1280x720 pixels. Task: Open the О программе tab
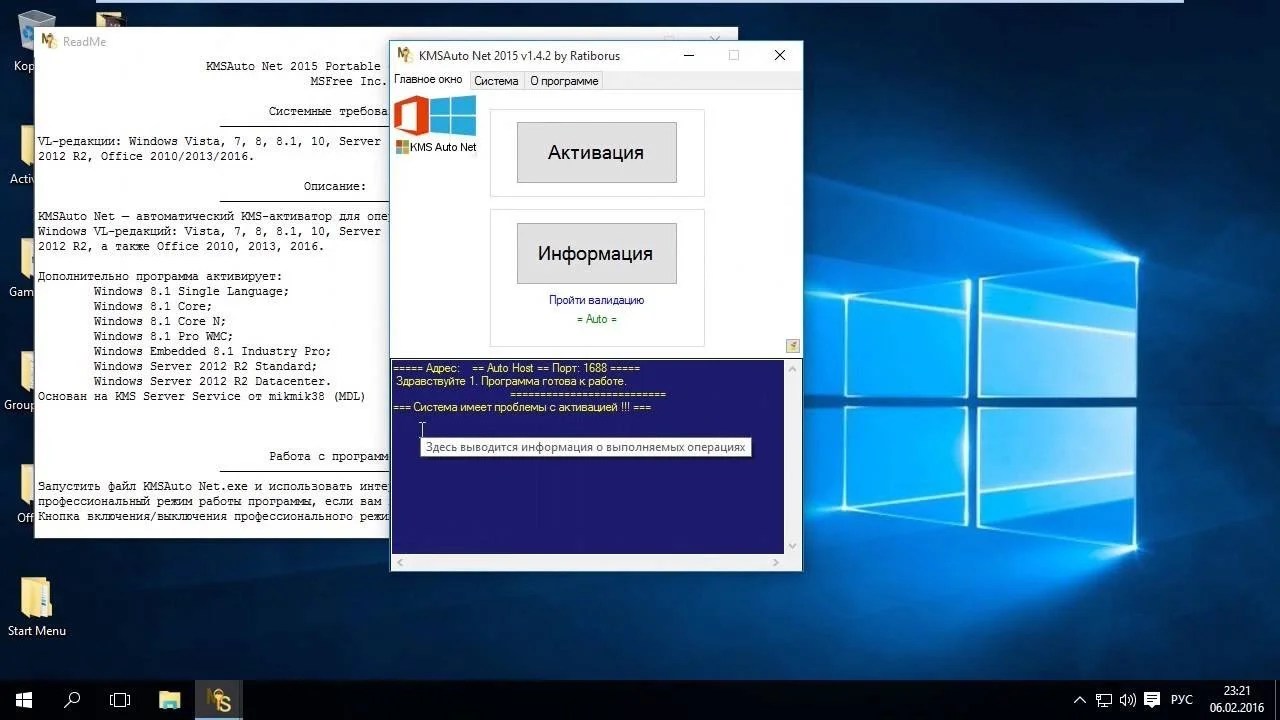coord(563,80)
